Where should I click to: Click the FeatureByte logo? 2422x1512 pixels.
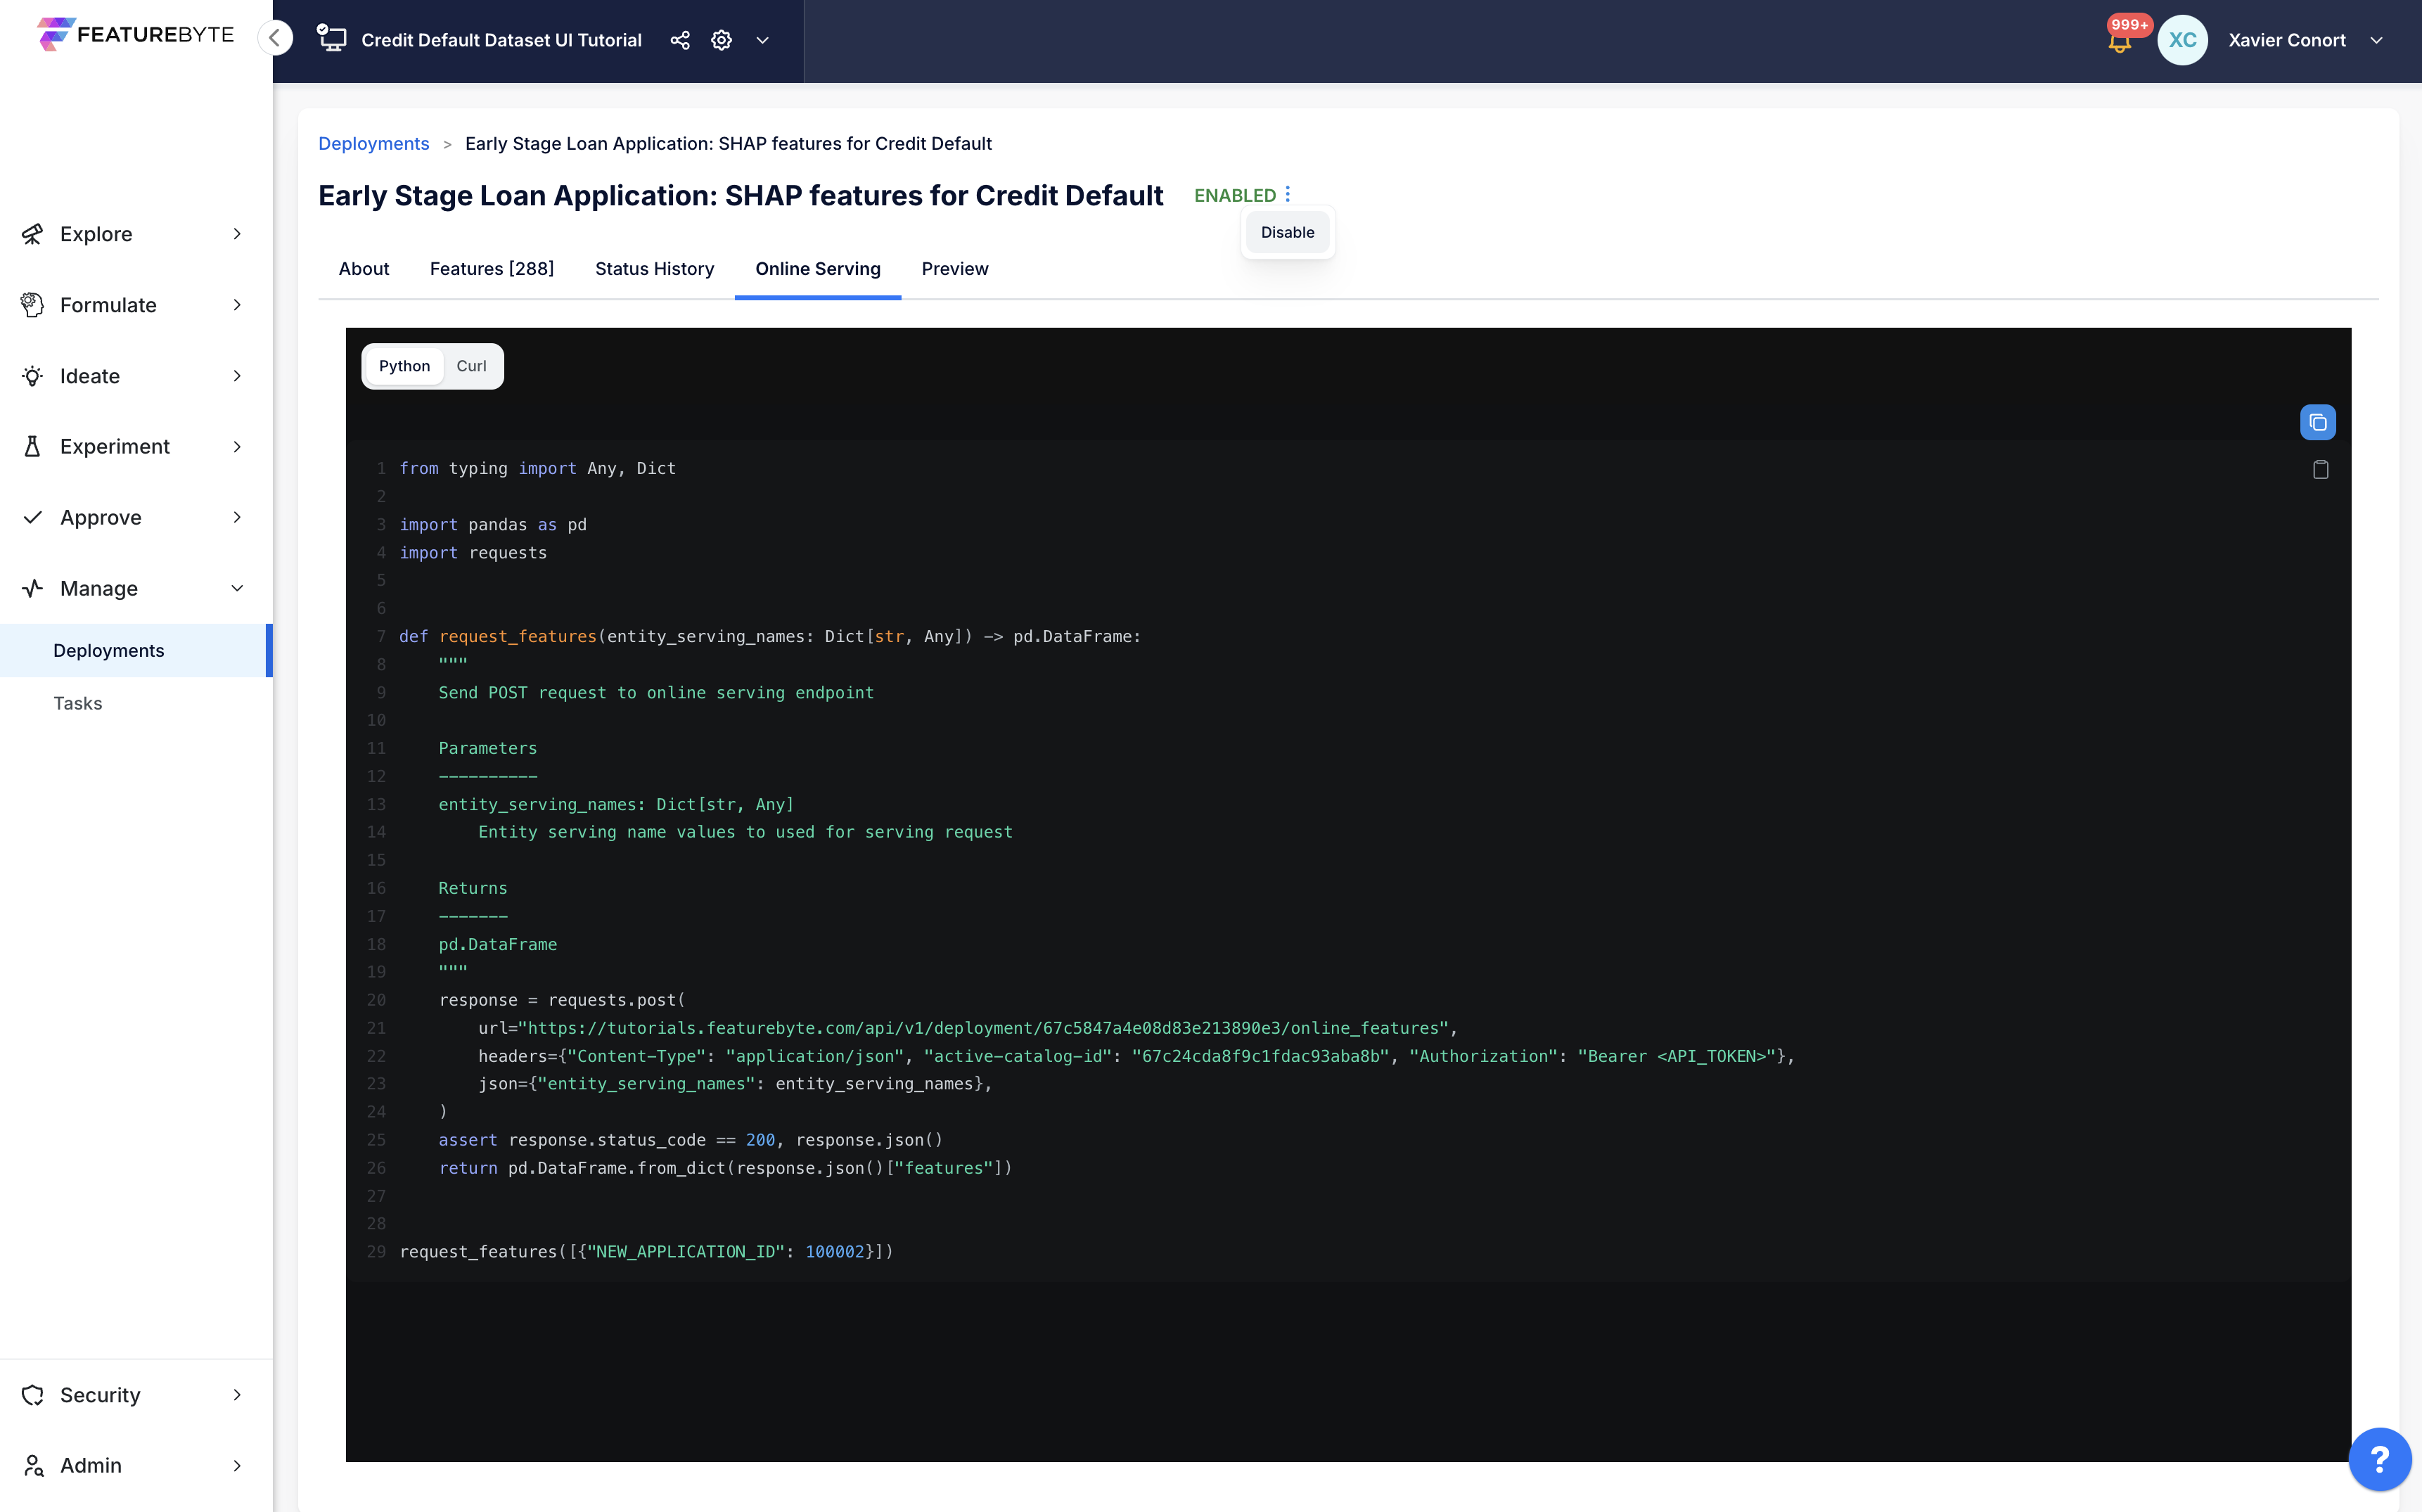point(136,34)
